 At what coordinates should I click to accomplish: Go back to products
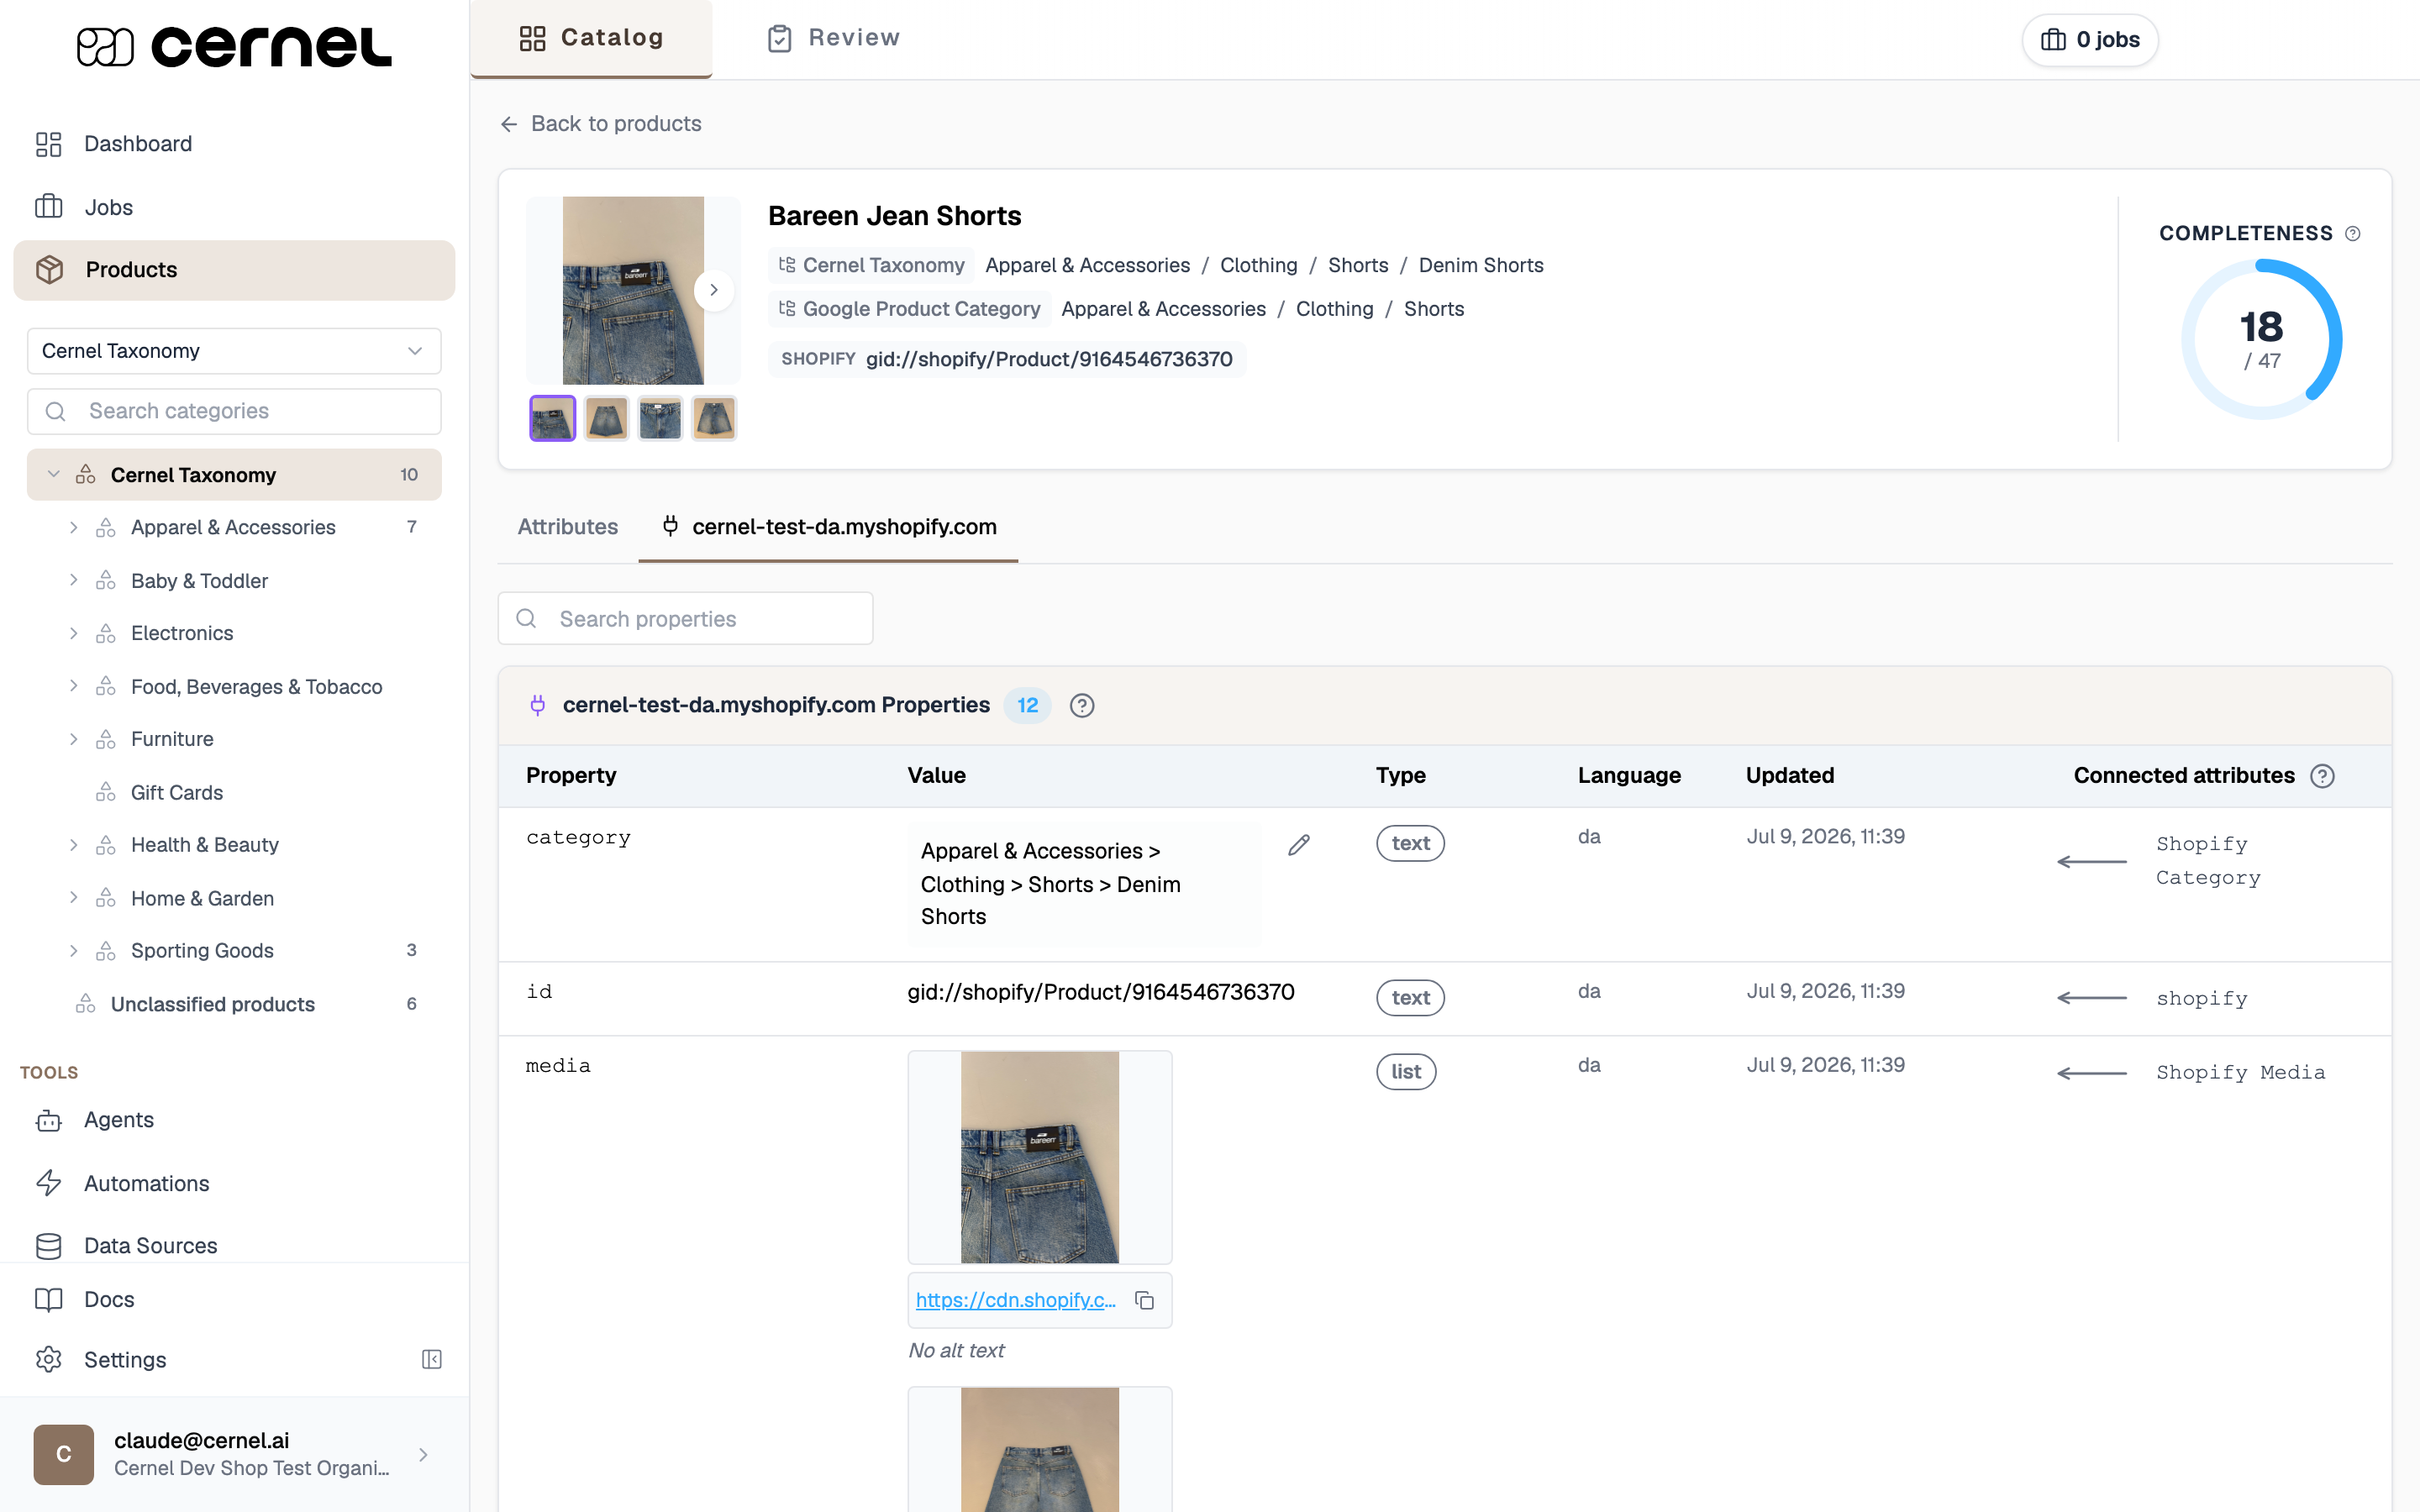coord(601,124)
